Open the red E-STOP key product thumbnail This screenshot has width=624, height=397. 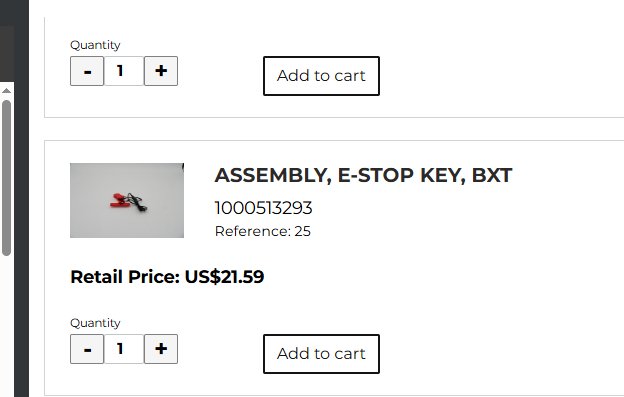click(127, 200)
